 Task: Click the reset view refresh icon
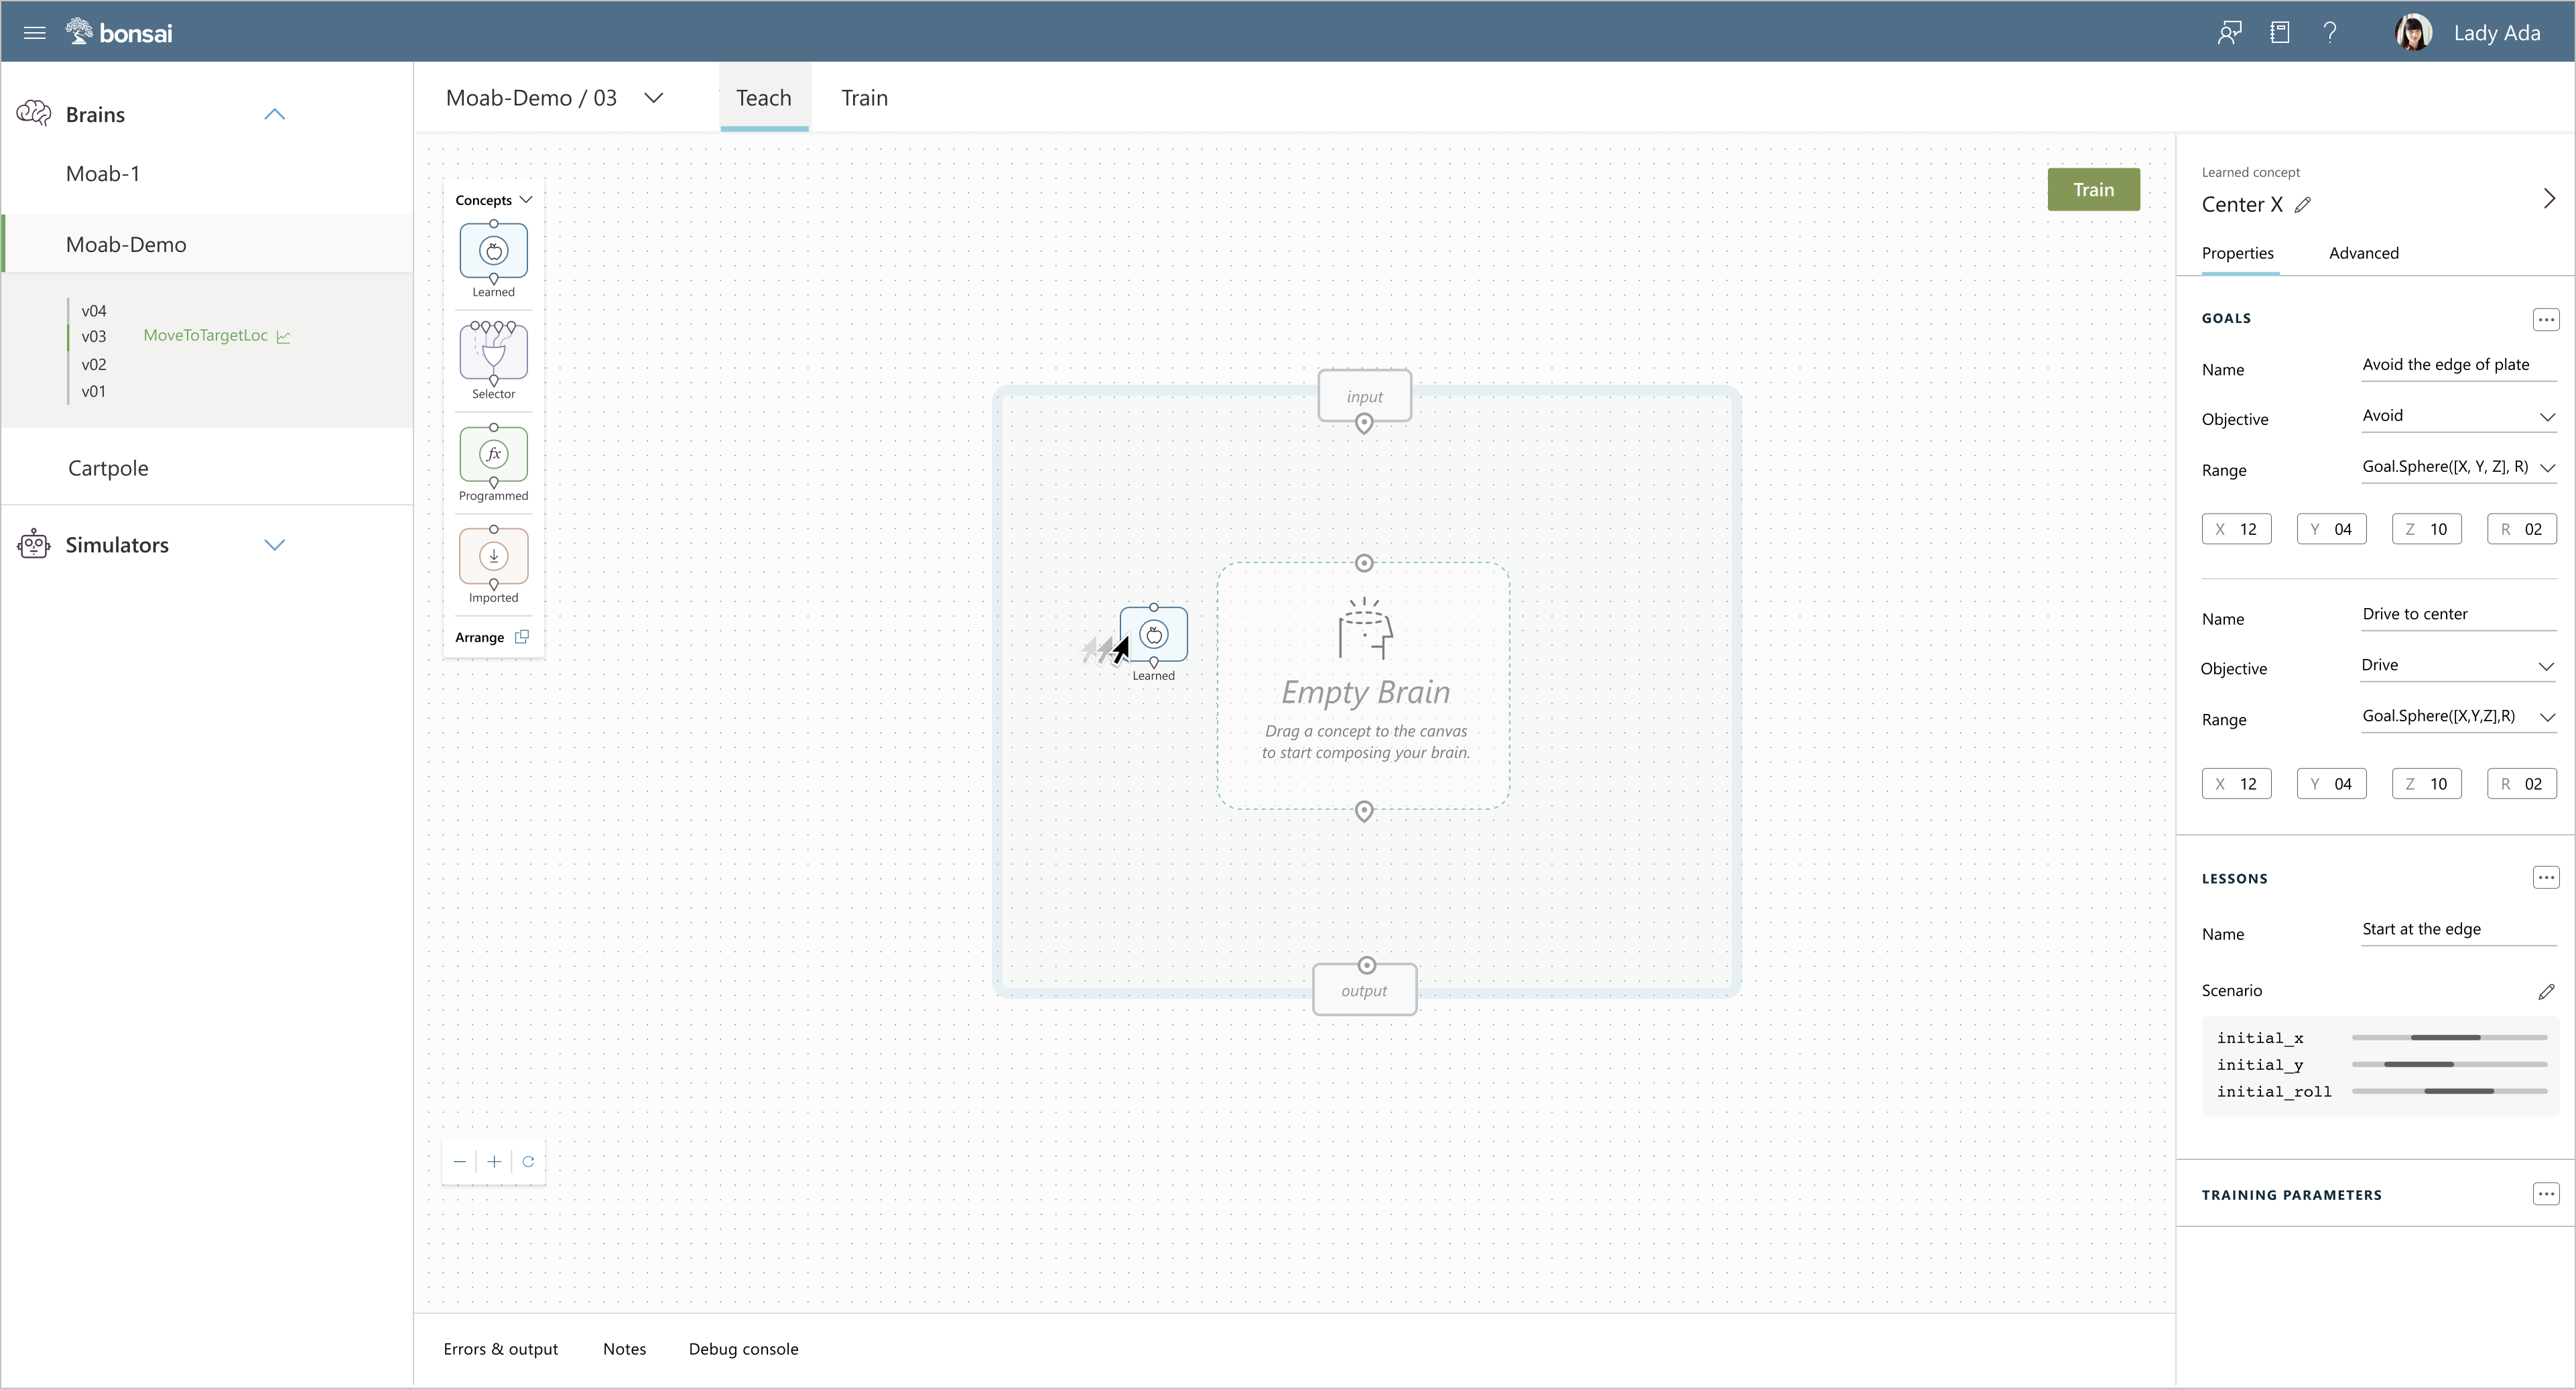coord(528,1161)
